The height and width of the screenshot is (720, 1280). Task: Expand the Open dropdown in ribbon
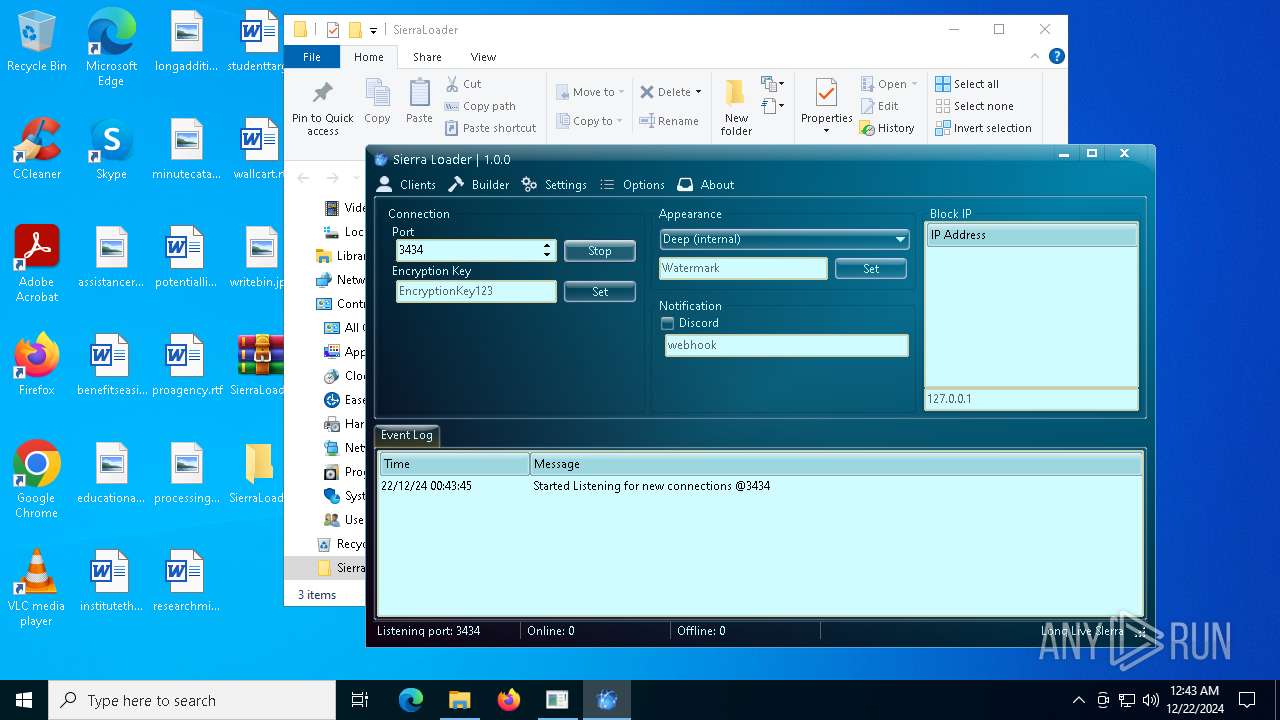tap(914, 84)
